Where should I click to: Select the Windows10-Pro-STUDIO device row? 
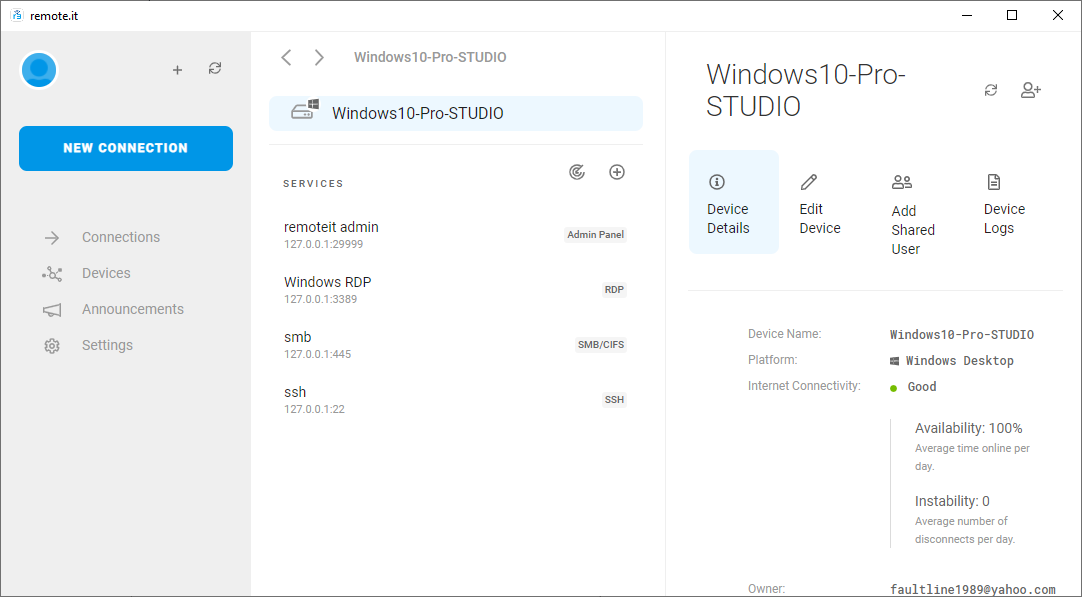[456, 113]
